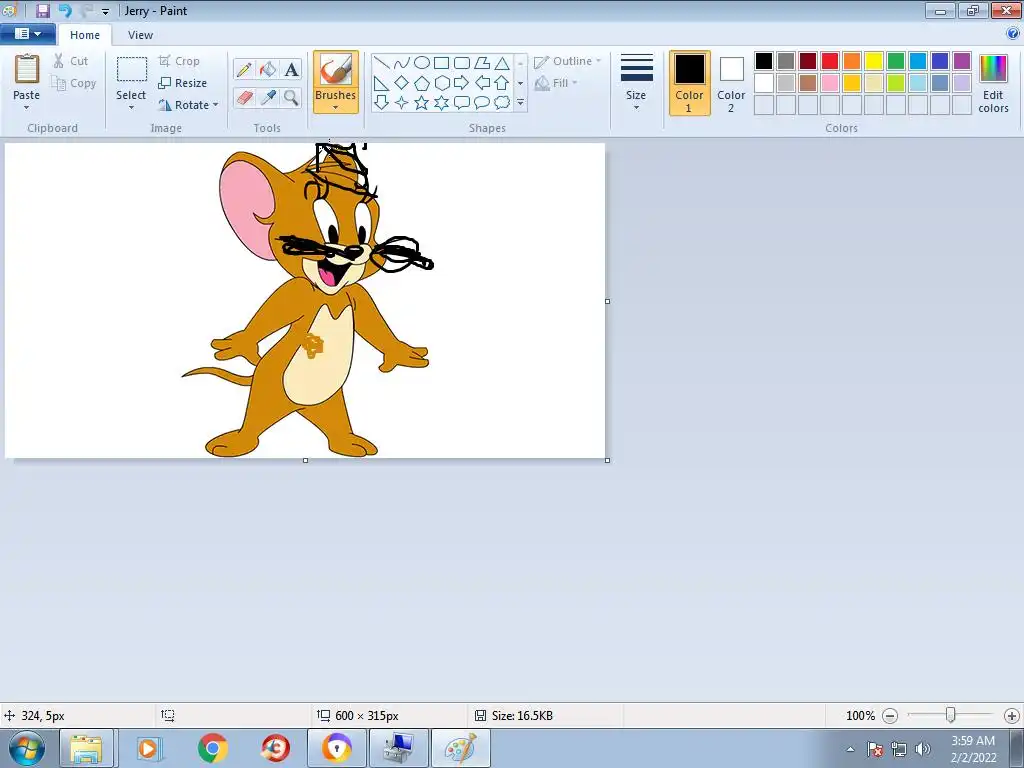
Task: Click the volume speaker tray icon
Action: [x=923, y=749]
